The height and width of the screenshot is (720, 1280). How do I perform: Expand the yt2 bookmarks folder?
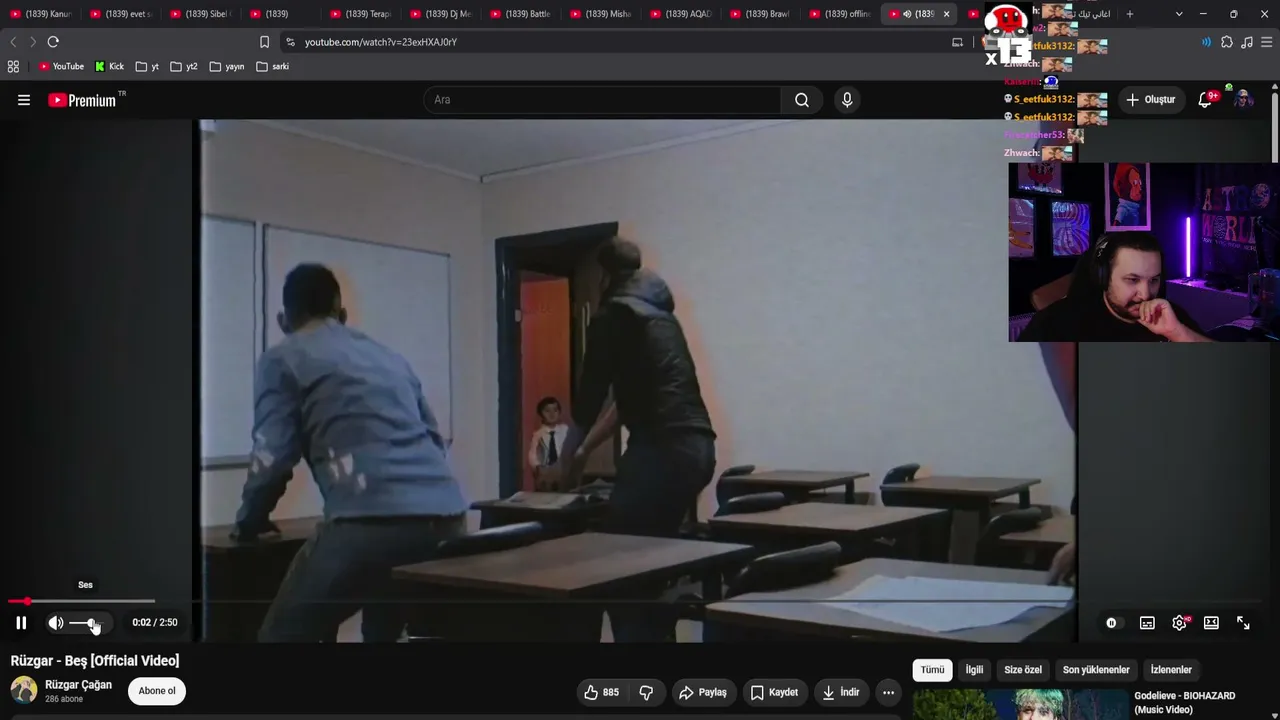[184, 67]
